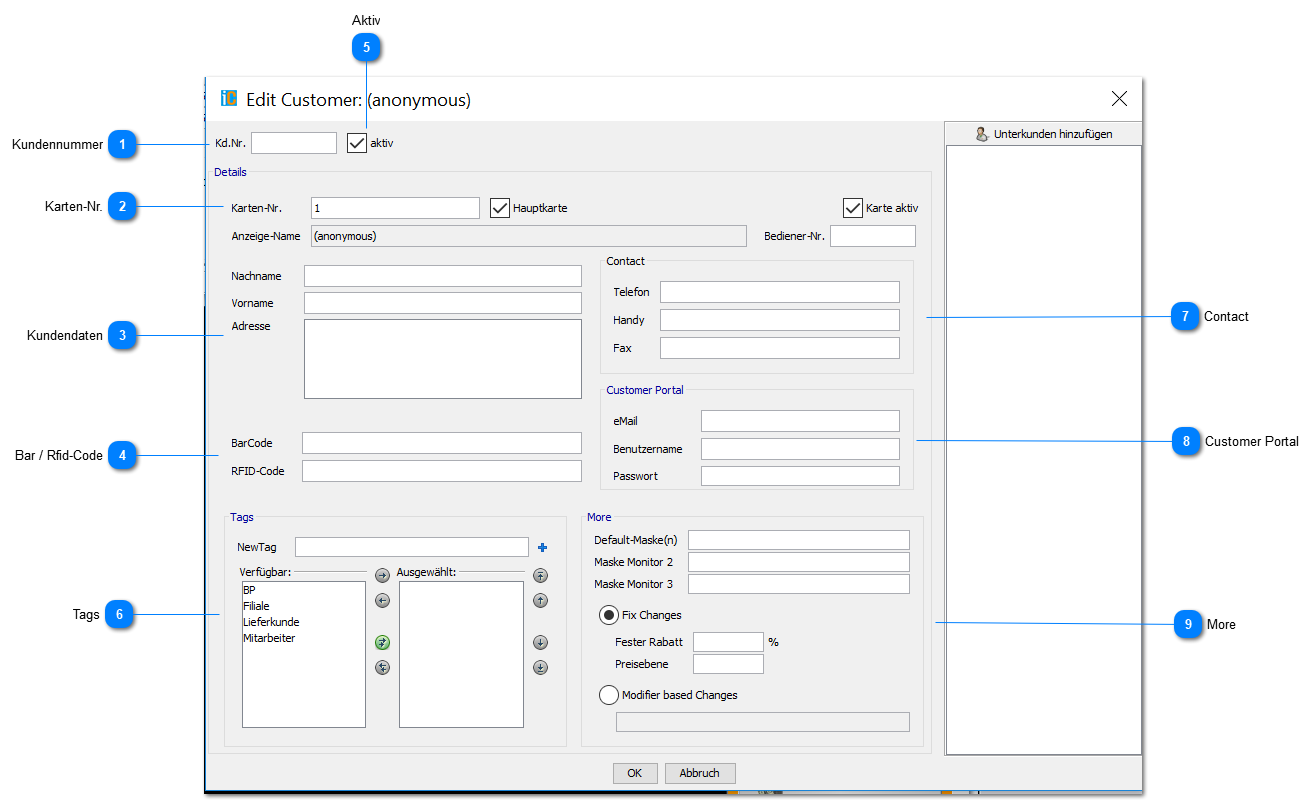Cancel with the Abbruch button
Image resolution: width=1315 pixels, height=803 pixels.
700,773
